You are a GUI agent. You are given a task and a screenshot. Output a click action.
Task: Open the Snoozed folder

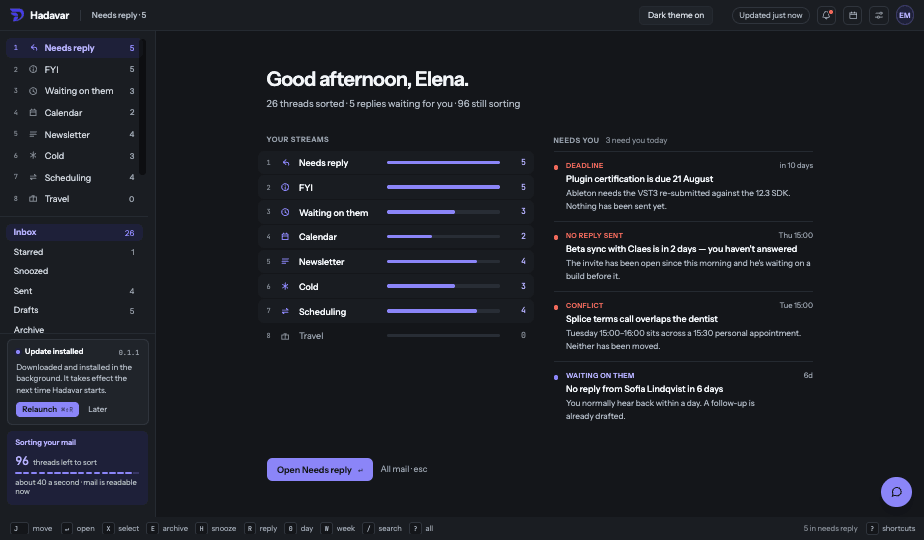click(x=74, y=271)
